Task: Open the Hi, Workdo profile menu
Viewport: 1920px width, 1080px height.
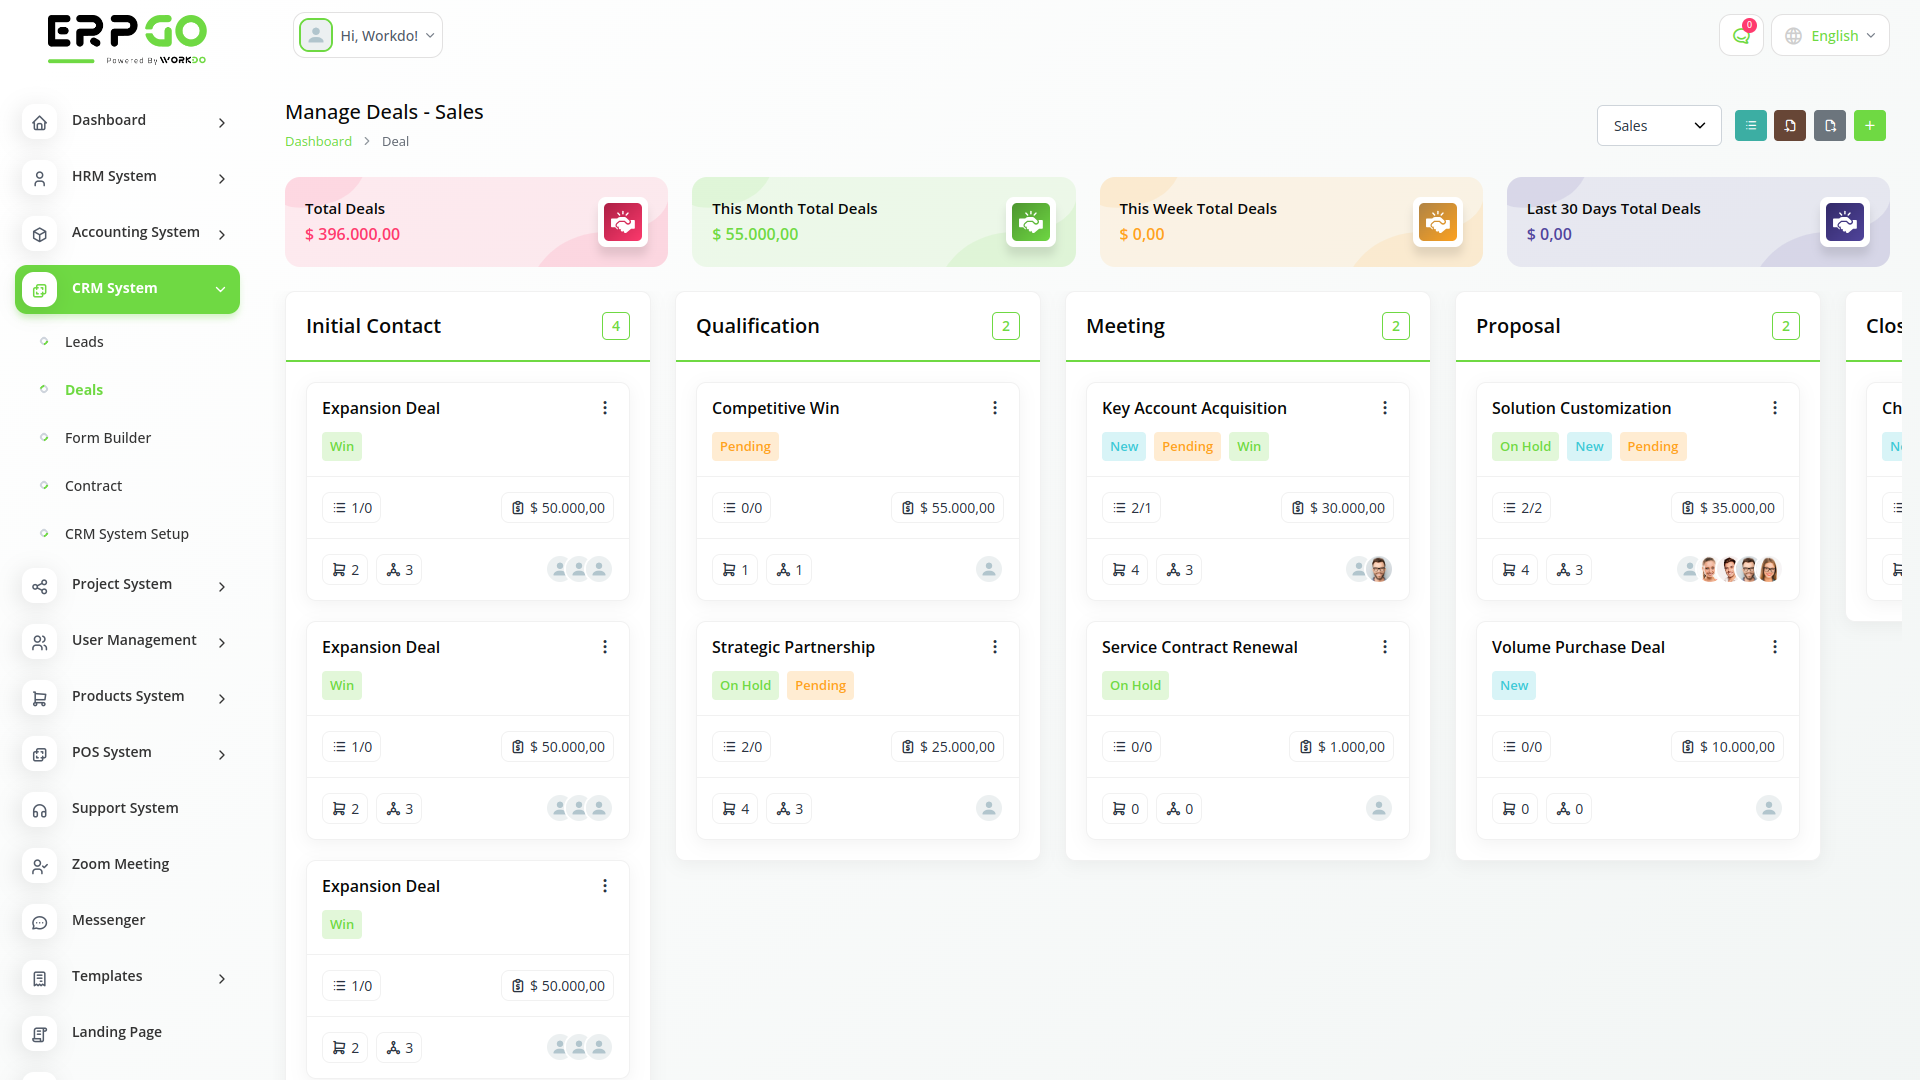Action: click(367, 35)
